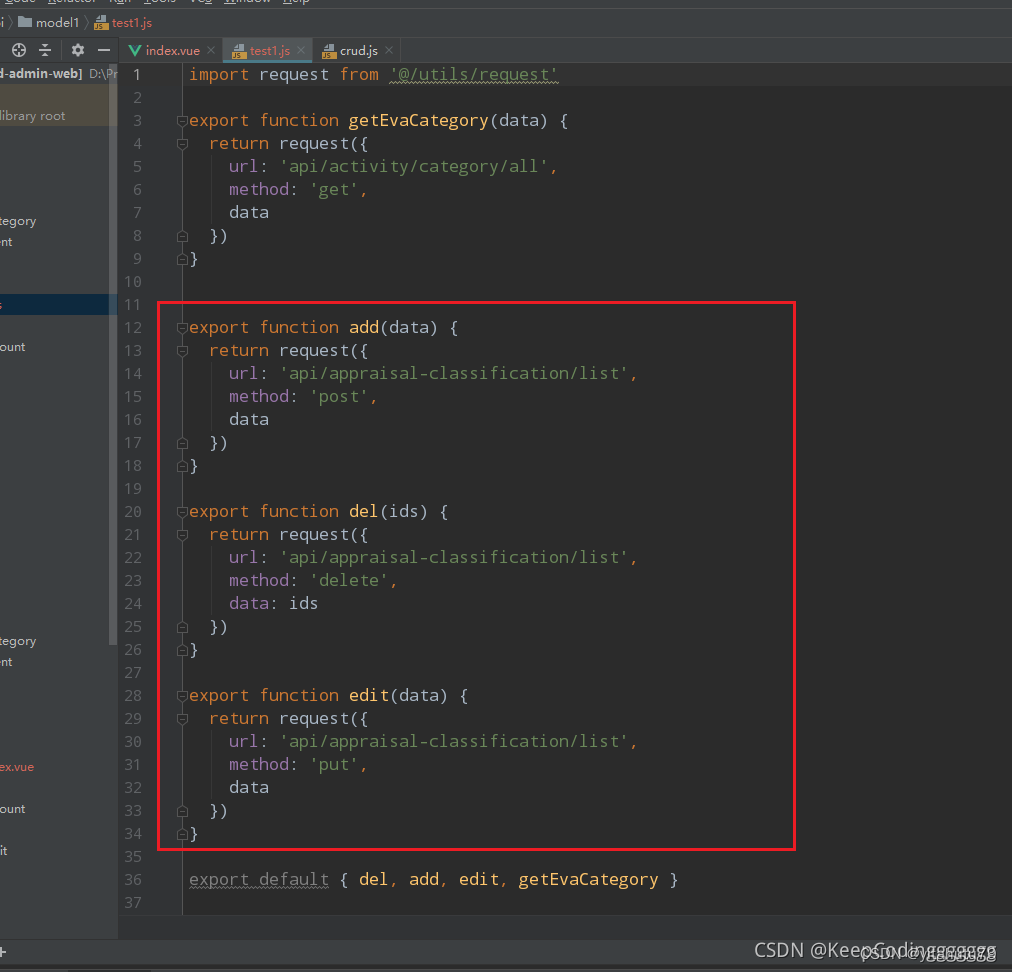
Task: Fold the add function at line 12
Action: tap(182, 328)
